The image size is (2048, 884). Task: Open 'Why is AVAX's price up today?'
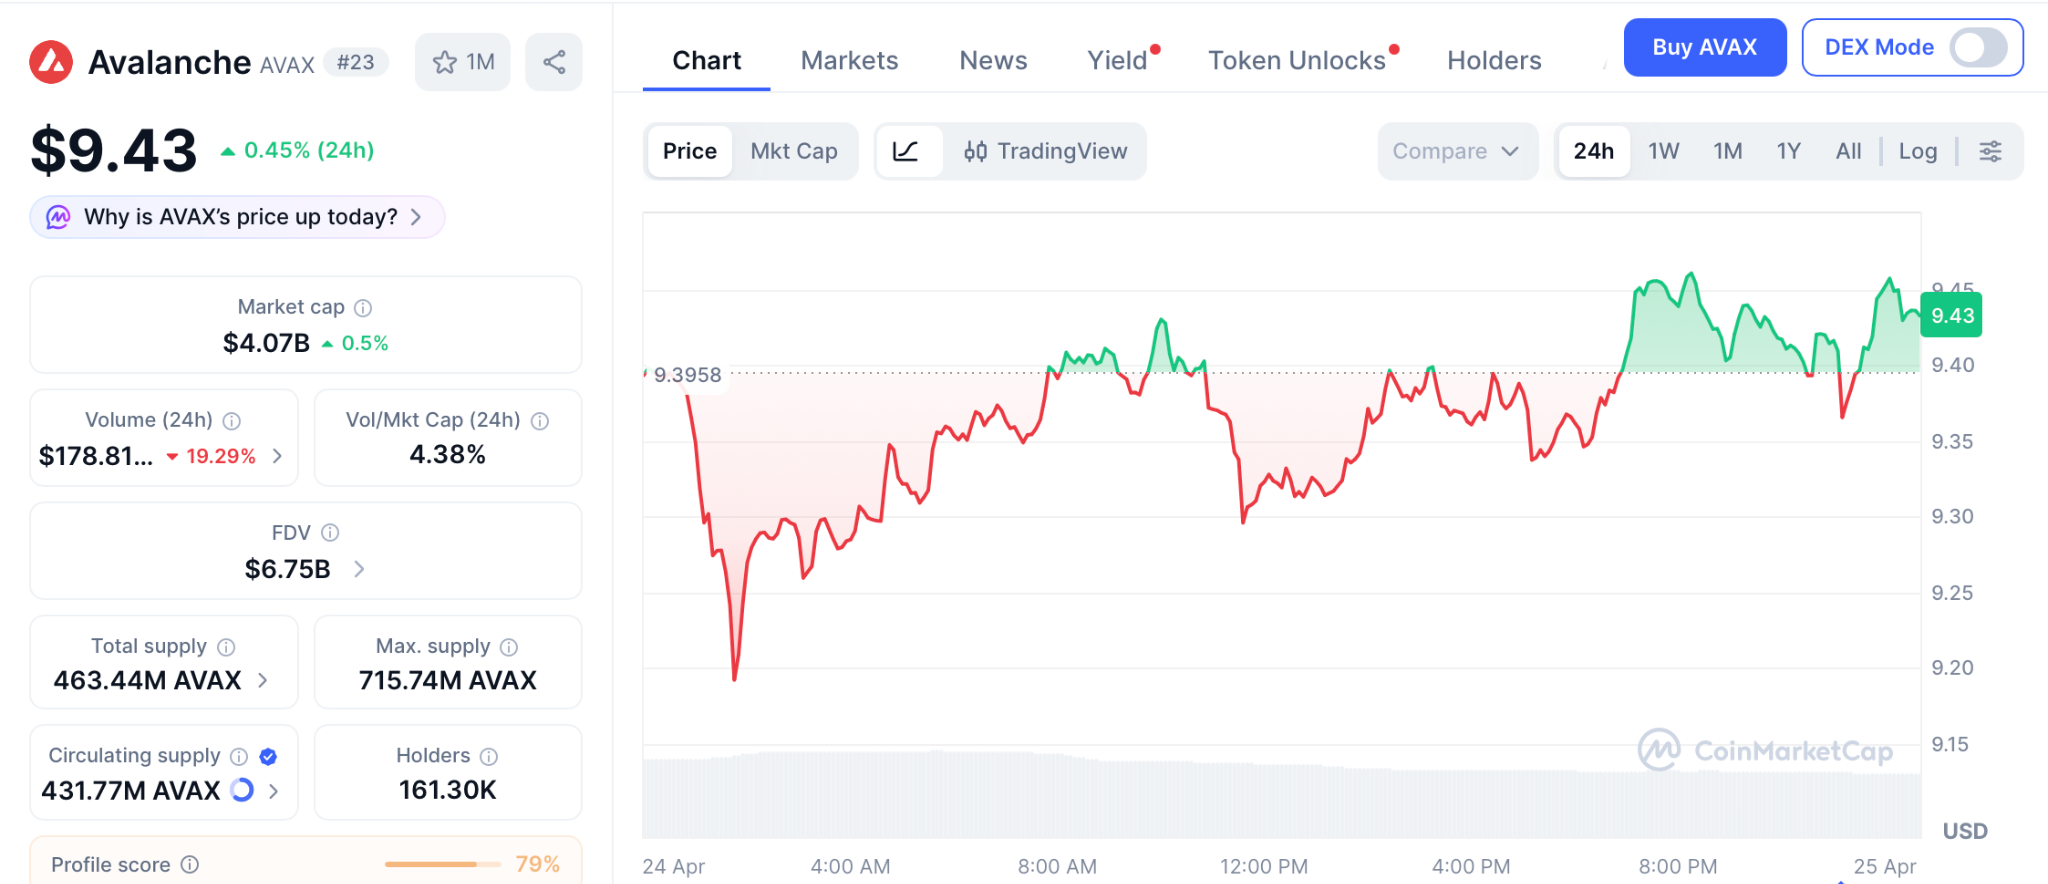[238, 217]
